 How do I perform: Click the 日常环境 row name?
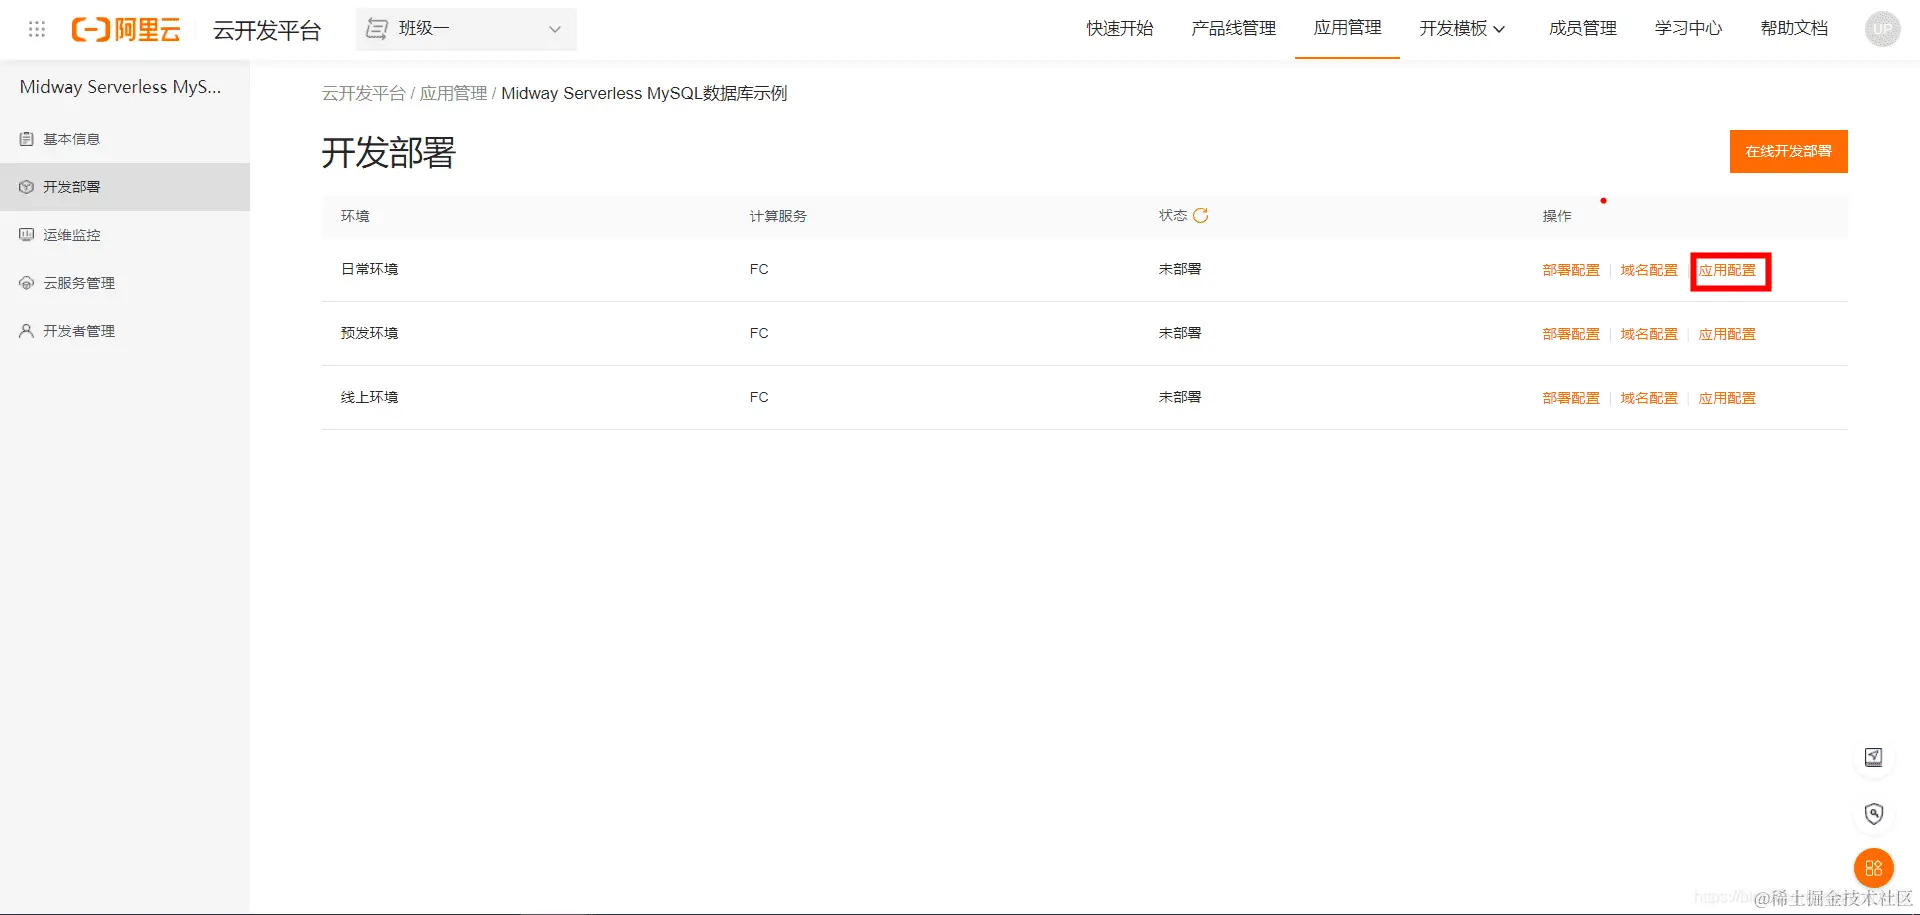(369, 269)
